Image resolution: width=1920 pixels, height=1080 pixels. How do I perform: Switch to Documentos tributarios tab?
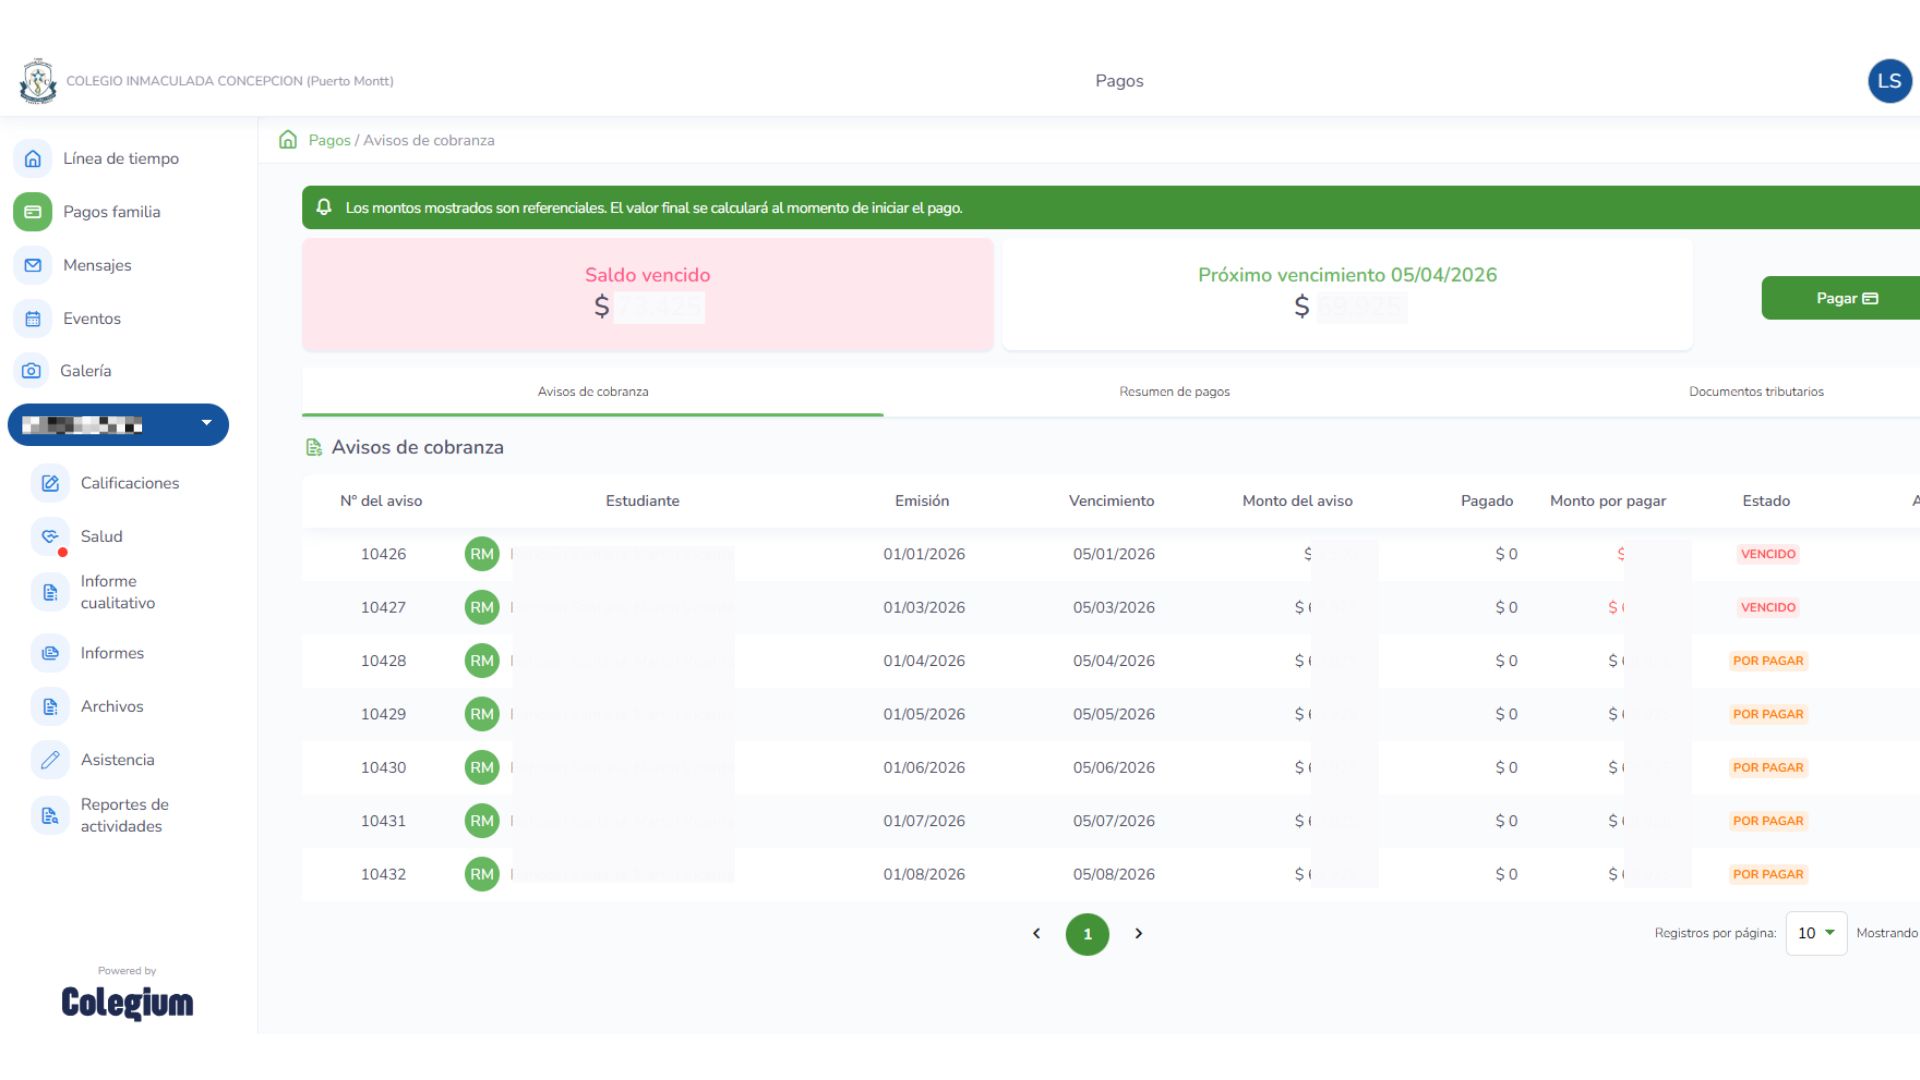pyautogui.click(x=1755, y=392)
